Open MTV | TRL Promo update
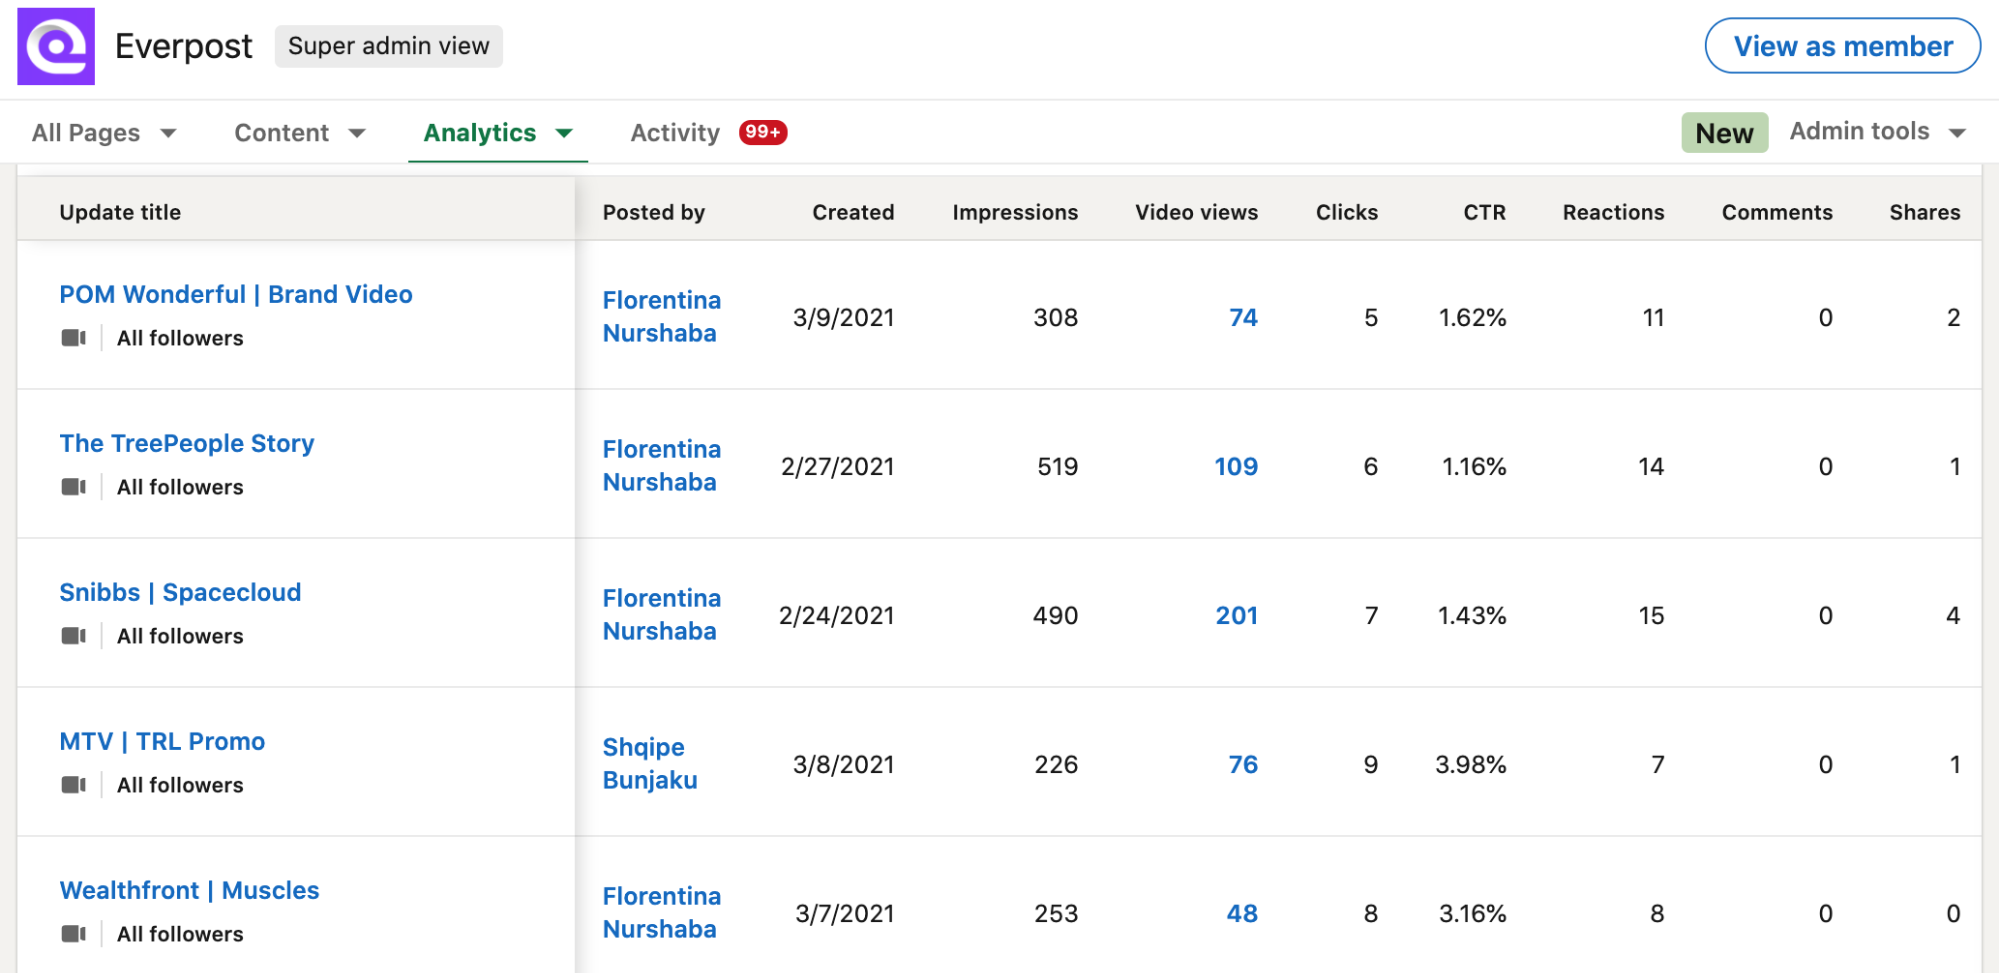The image size is (1999, 974). coord(162,741)
